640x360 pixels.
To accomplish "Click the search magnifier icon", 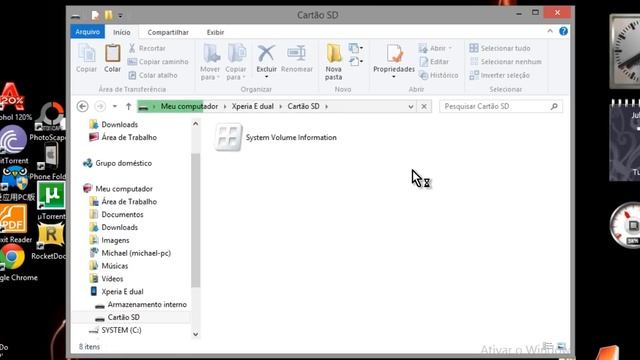I will [554, 106].
